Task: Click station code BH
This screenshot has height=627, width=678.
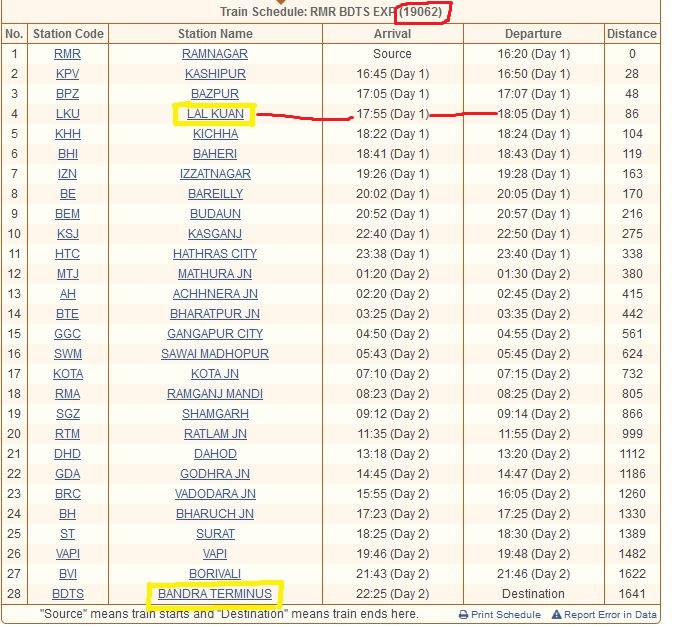Action: (67, 513)
